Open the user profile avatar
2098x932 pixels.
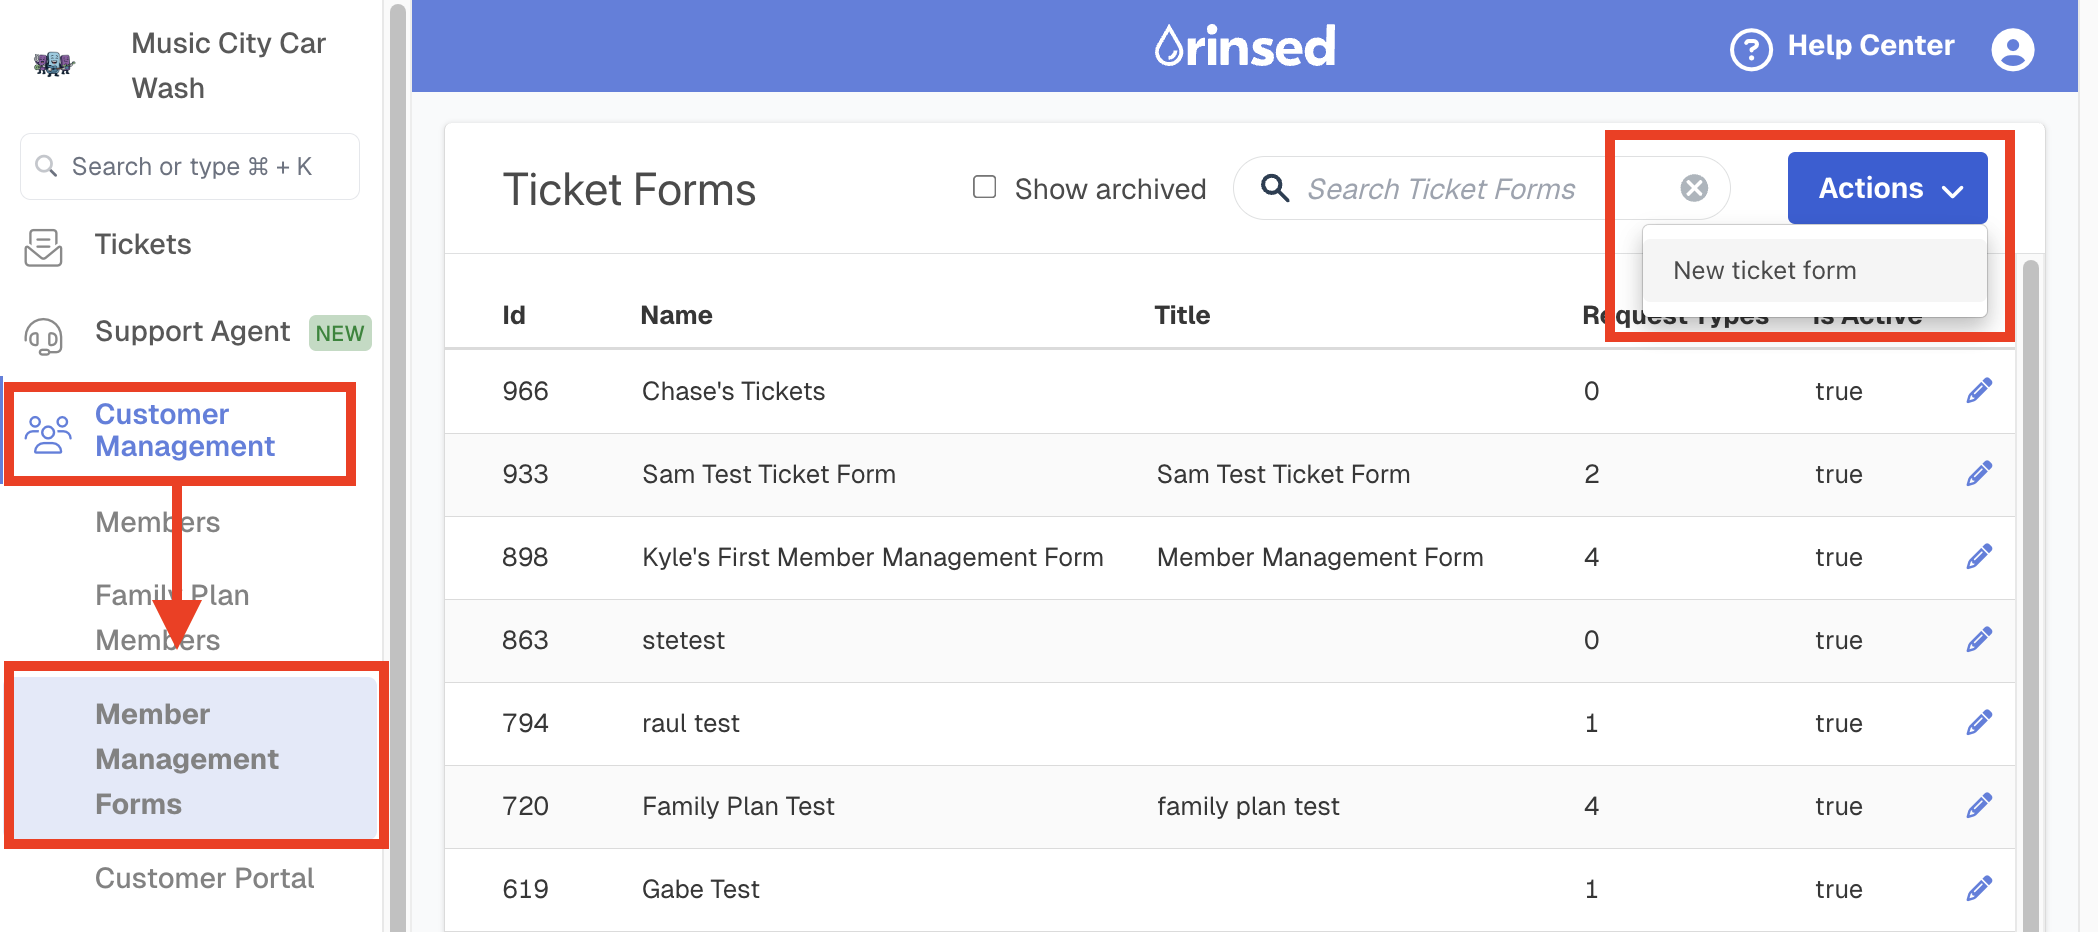pyautogui.click(x=2012, y=48)
